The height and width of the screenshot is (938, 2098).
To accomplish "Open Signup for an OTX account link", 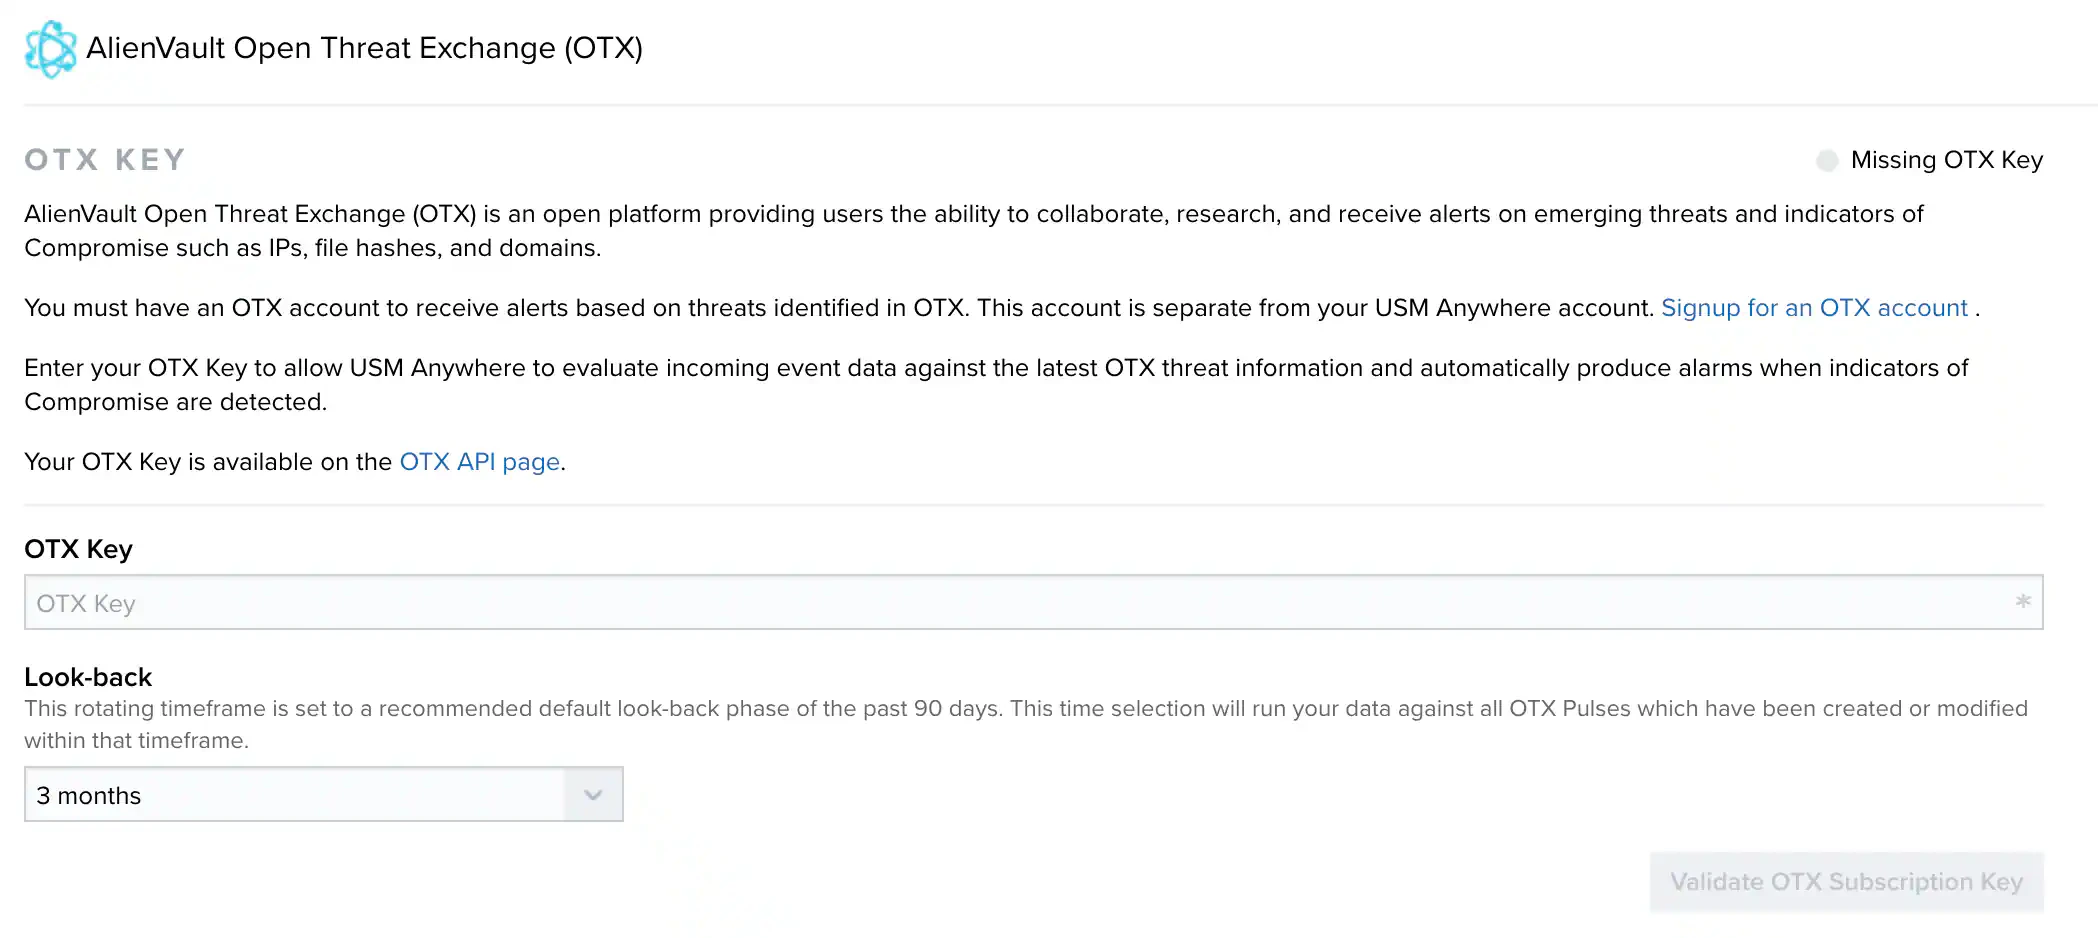I will (x=1814, y=308).
